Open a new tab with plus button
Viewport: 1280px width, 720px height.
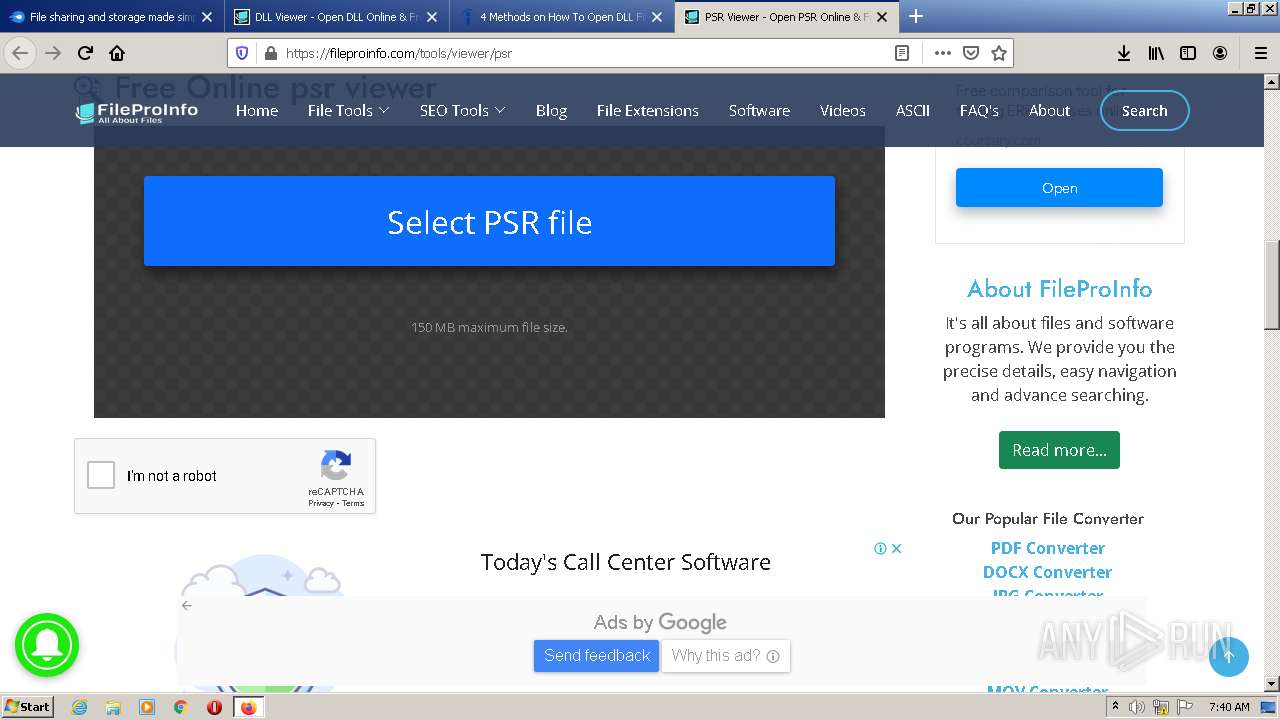916,16
